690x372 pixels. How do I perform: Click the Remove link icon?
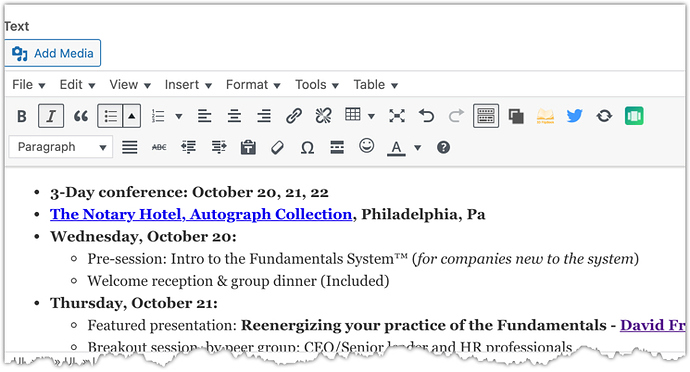click(323, 116)
